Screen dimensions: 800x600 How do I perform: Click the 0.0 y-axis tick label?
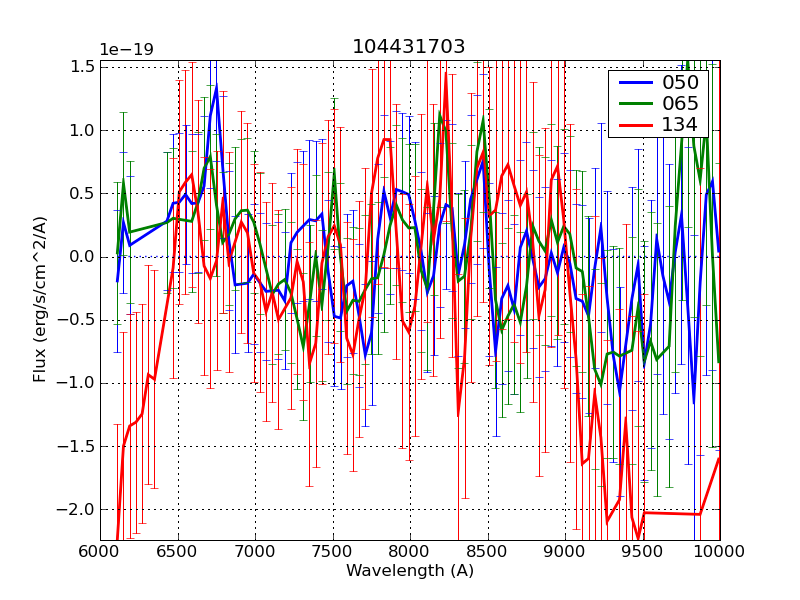(82, 257)
